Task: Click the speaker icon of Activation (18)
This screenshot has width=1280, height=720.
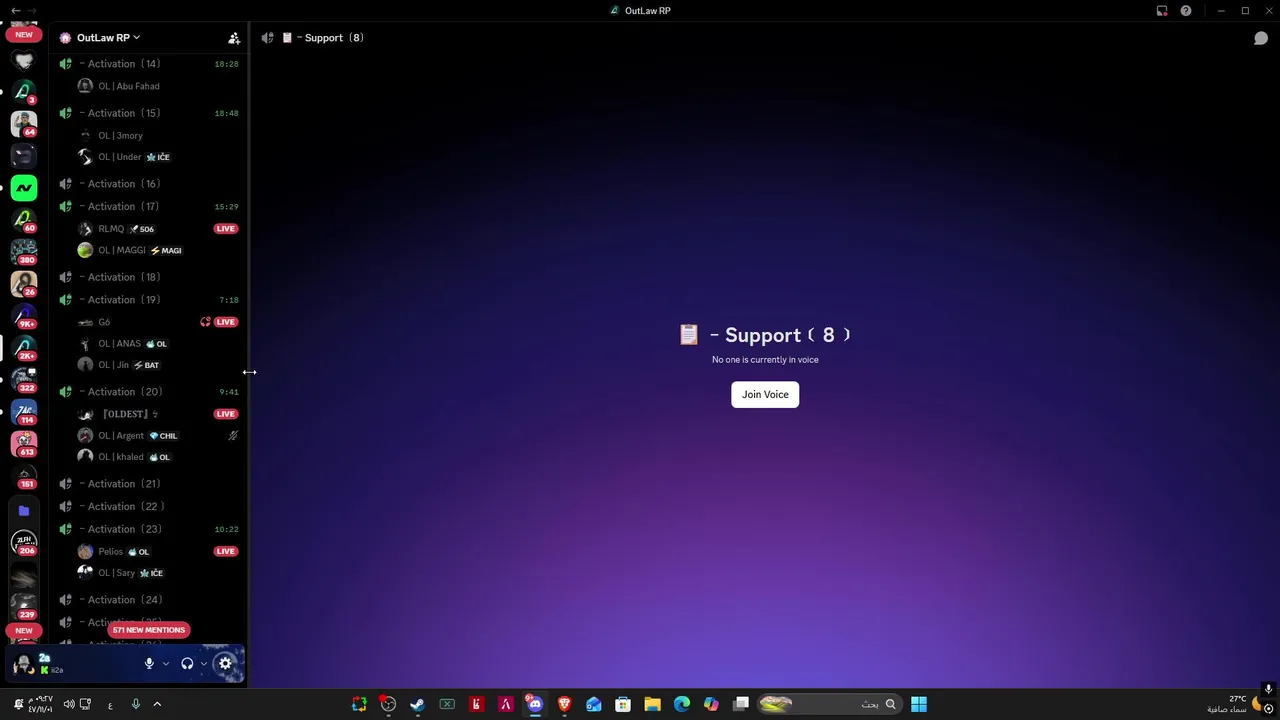Action: click(65, 277)
